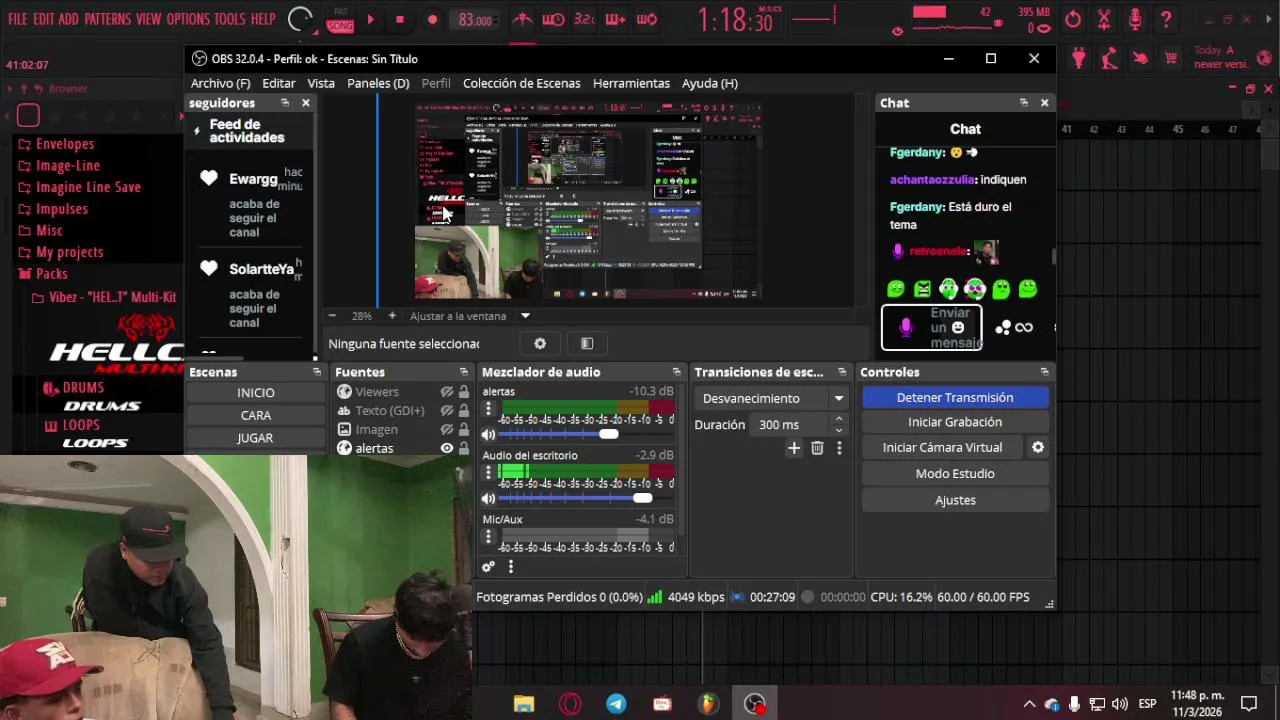Viewport: 1280px width, 720px height.
Task: Open FL Studio PATTERNS menu
Action: coord(107,19)
